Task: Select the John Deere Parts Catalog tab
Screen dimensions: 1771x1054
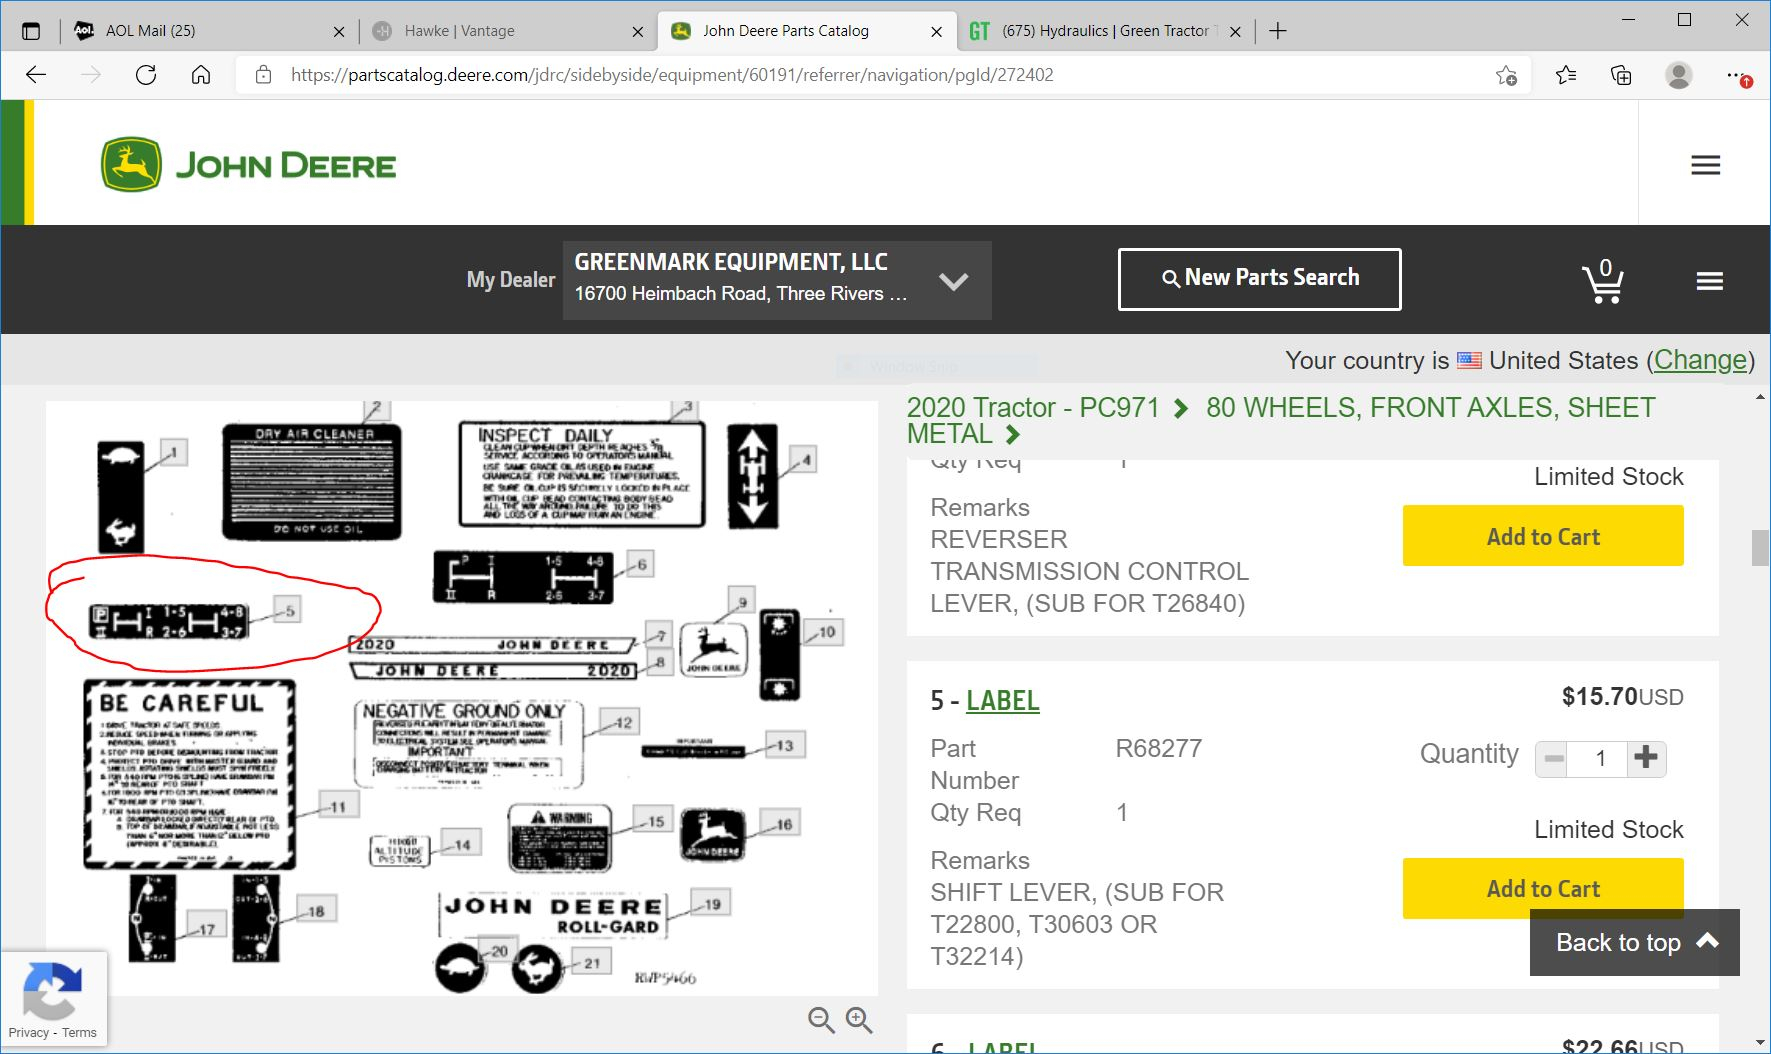Action: coord(805,31)
